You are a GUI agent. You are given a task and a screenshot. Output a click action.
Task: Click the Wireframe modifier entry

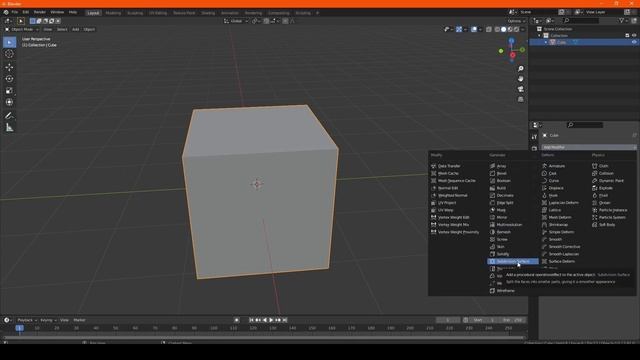[x=505, y=291]
